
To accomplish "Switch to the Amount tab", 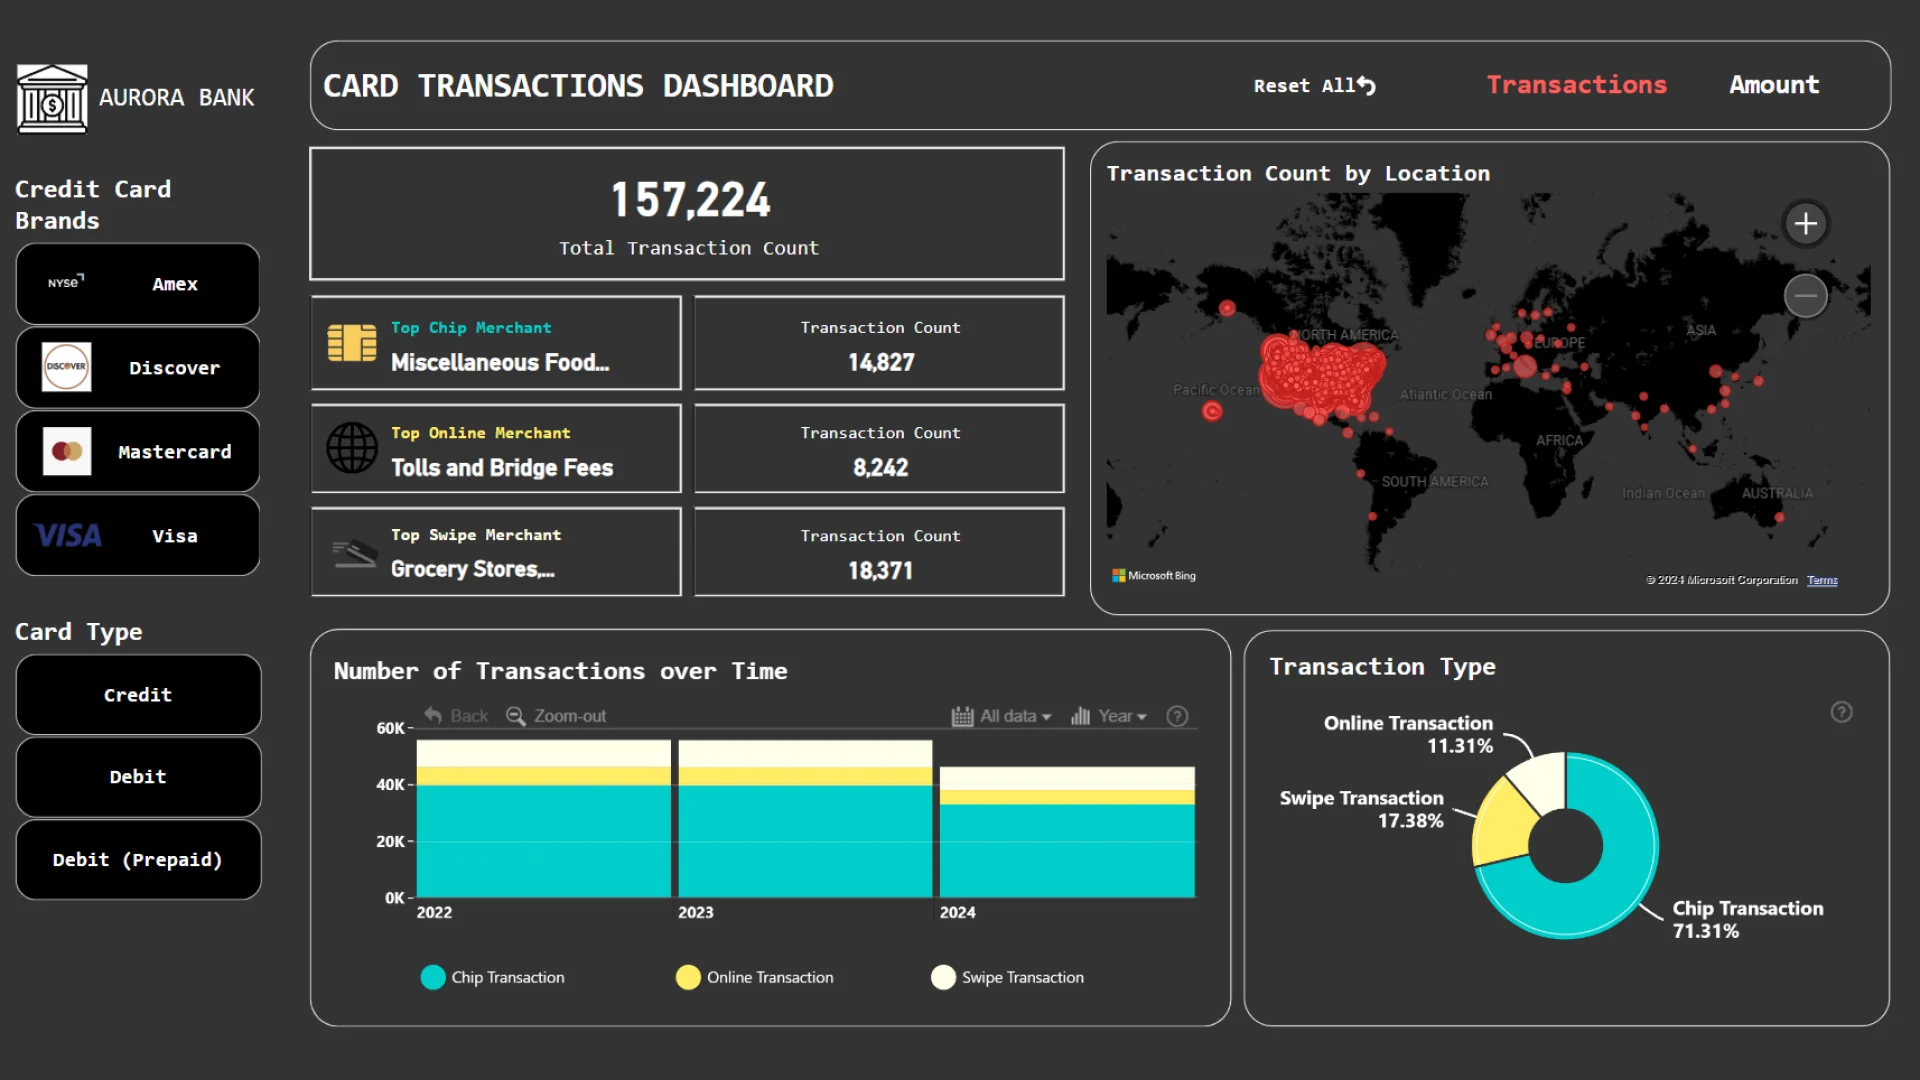I will (x=1774, y=85).
